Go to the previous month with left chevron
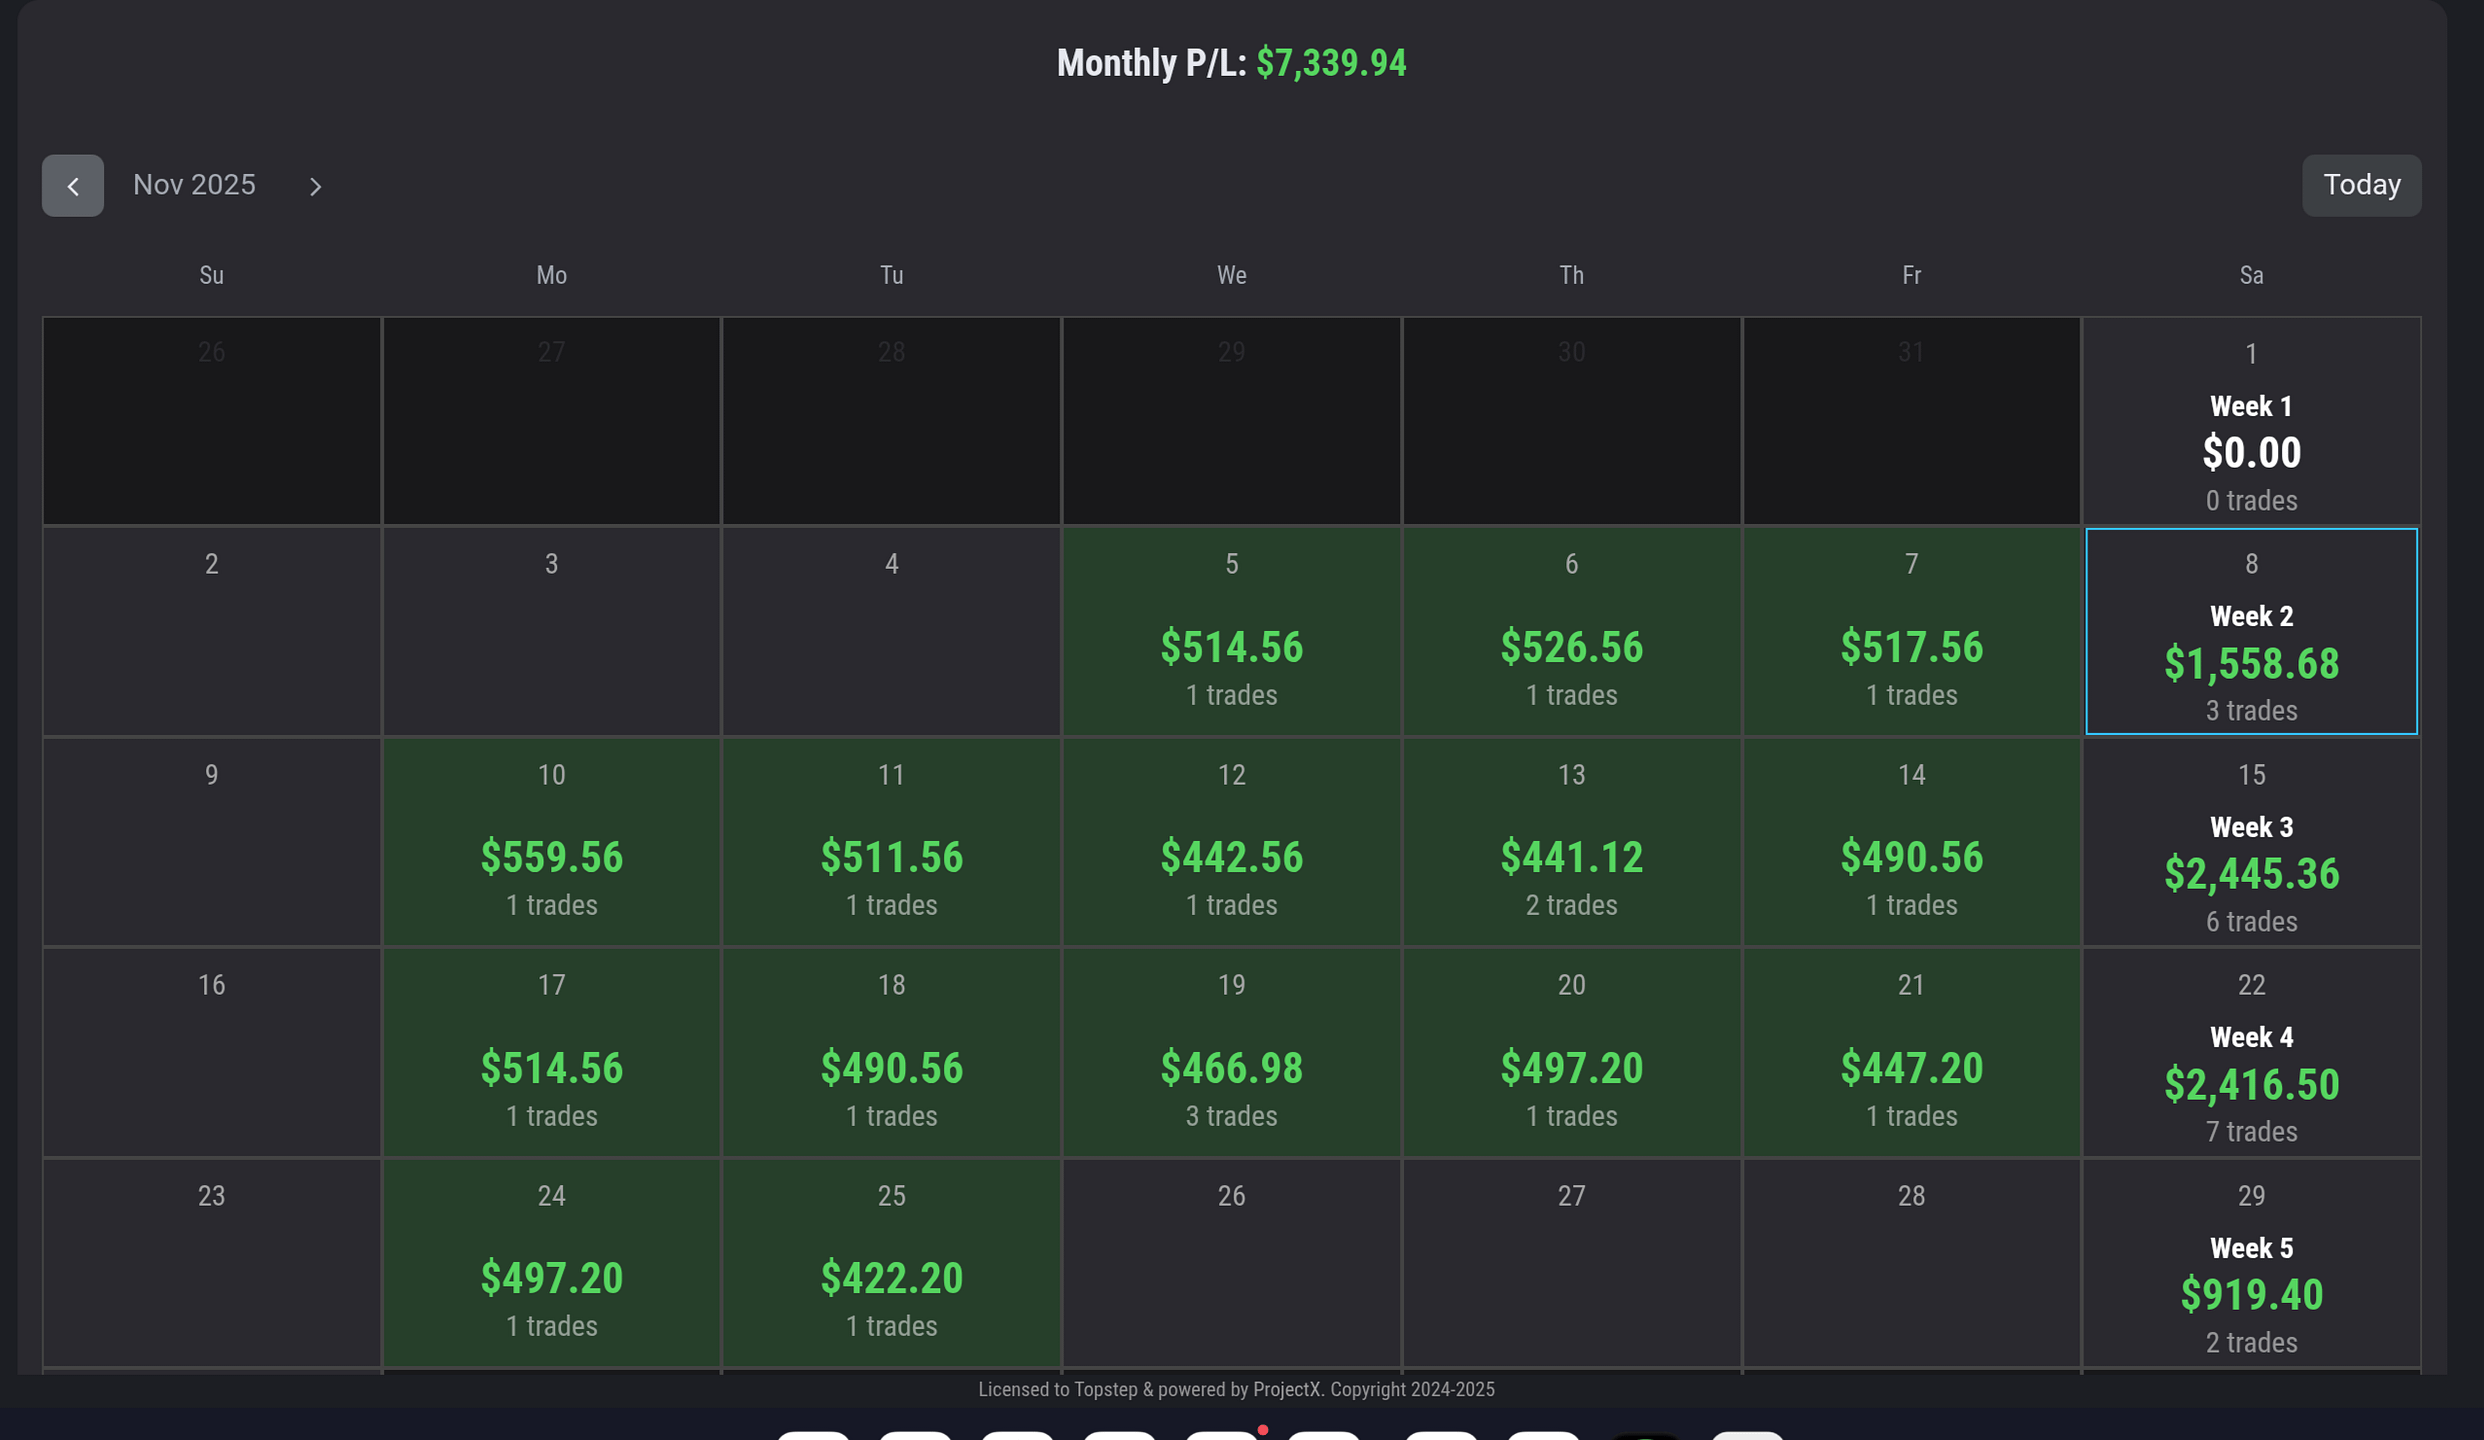 click(72, 185)
